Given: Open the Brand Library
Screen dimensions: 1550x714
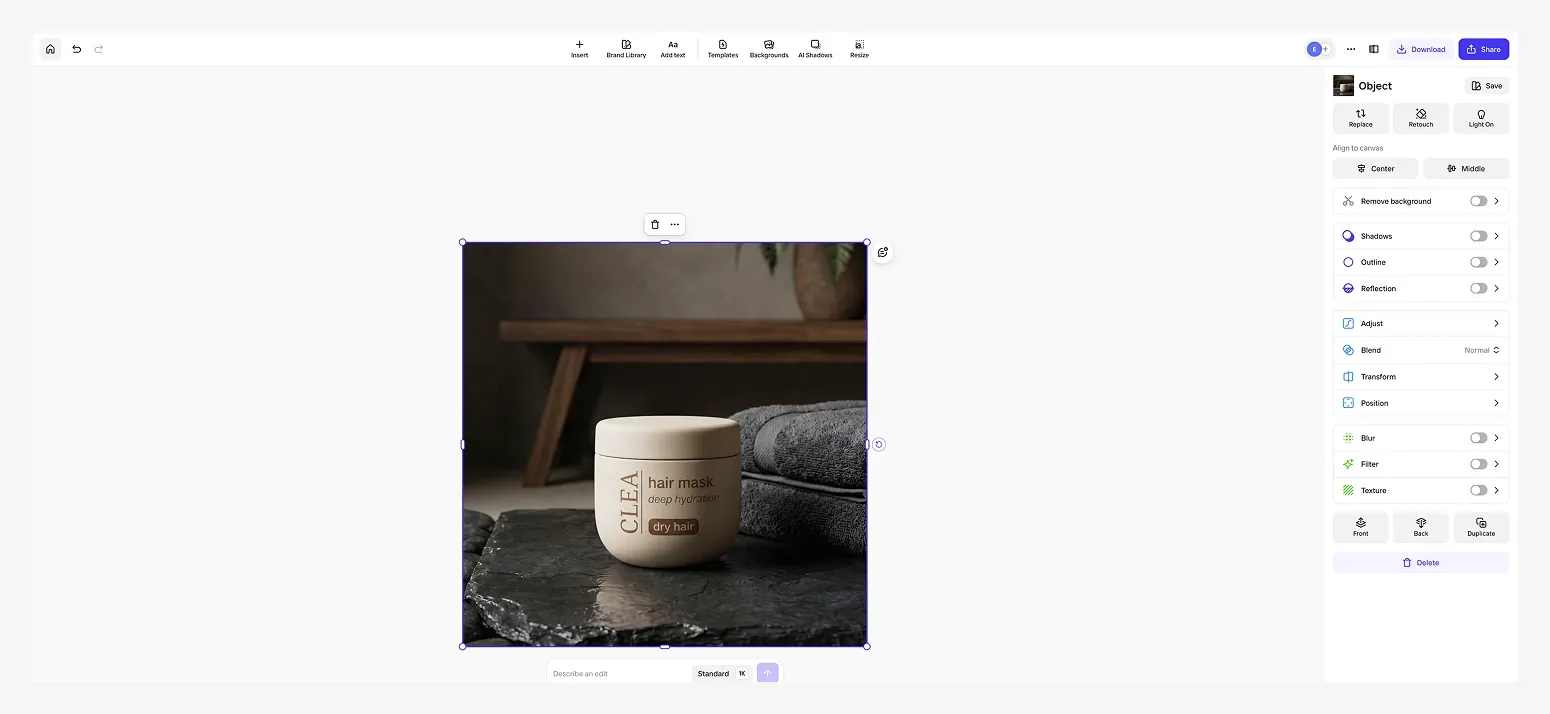Looking at the screenshot, I should [x=626, y=49].
